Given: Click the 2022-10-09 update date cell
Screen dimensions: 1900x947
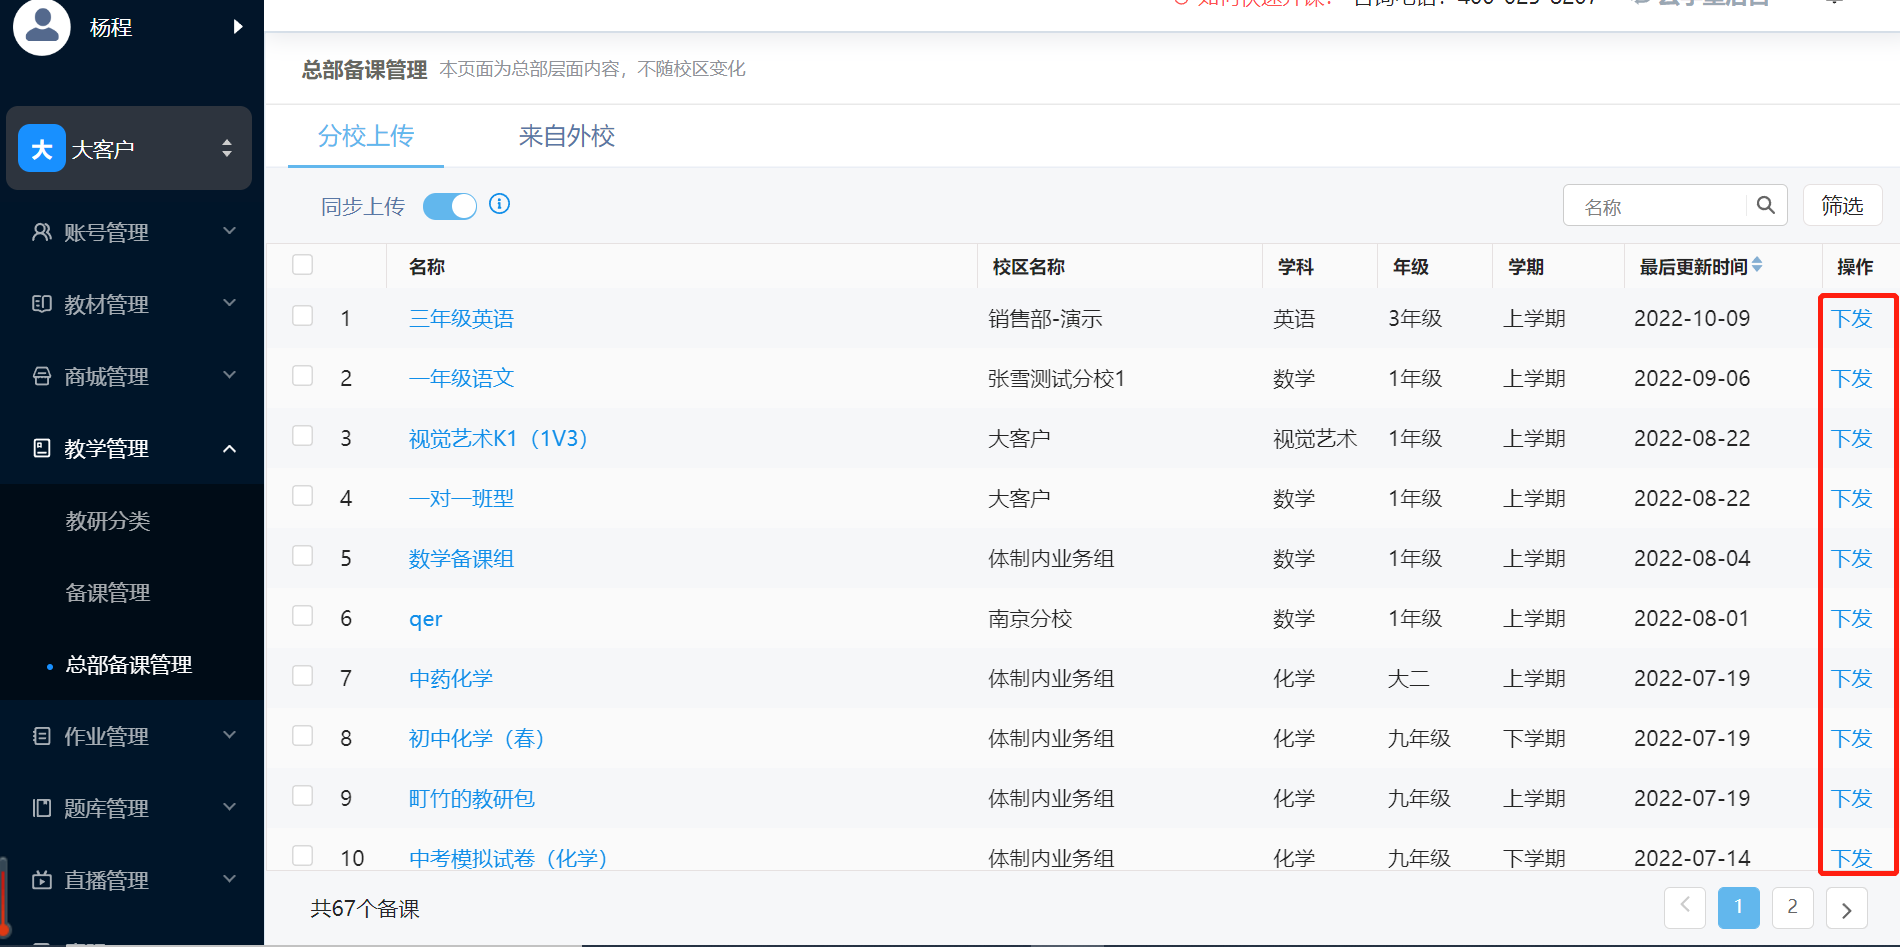Looking at the screenshot, I should [x=1692, y=319].
